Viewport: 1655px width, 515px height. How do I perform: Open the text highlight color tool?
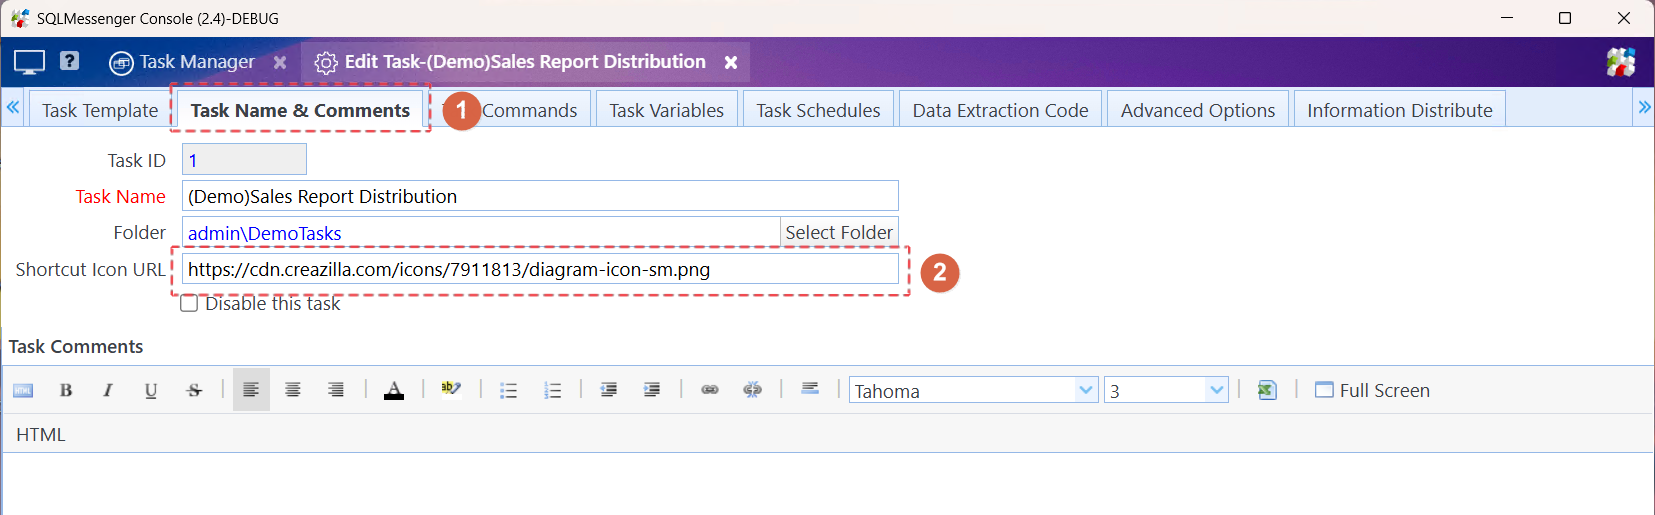tap(451, 389)
